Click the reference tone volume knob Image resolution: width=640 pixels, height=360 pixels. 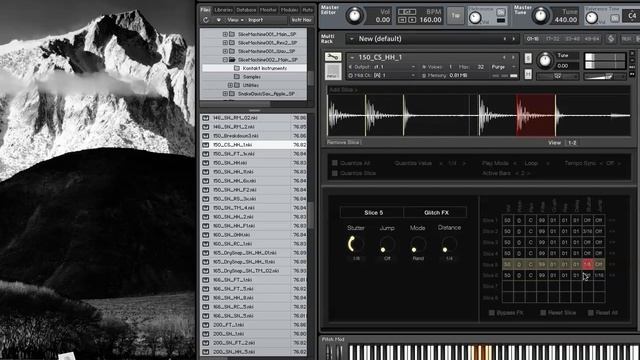point(592,18)
